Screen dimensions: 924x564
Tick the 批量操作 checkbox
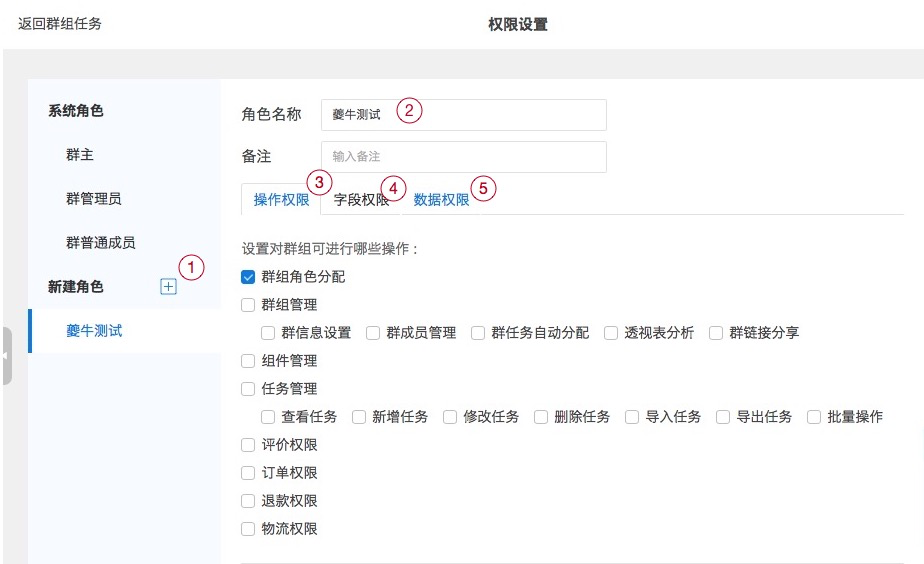[814, 417]
